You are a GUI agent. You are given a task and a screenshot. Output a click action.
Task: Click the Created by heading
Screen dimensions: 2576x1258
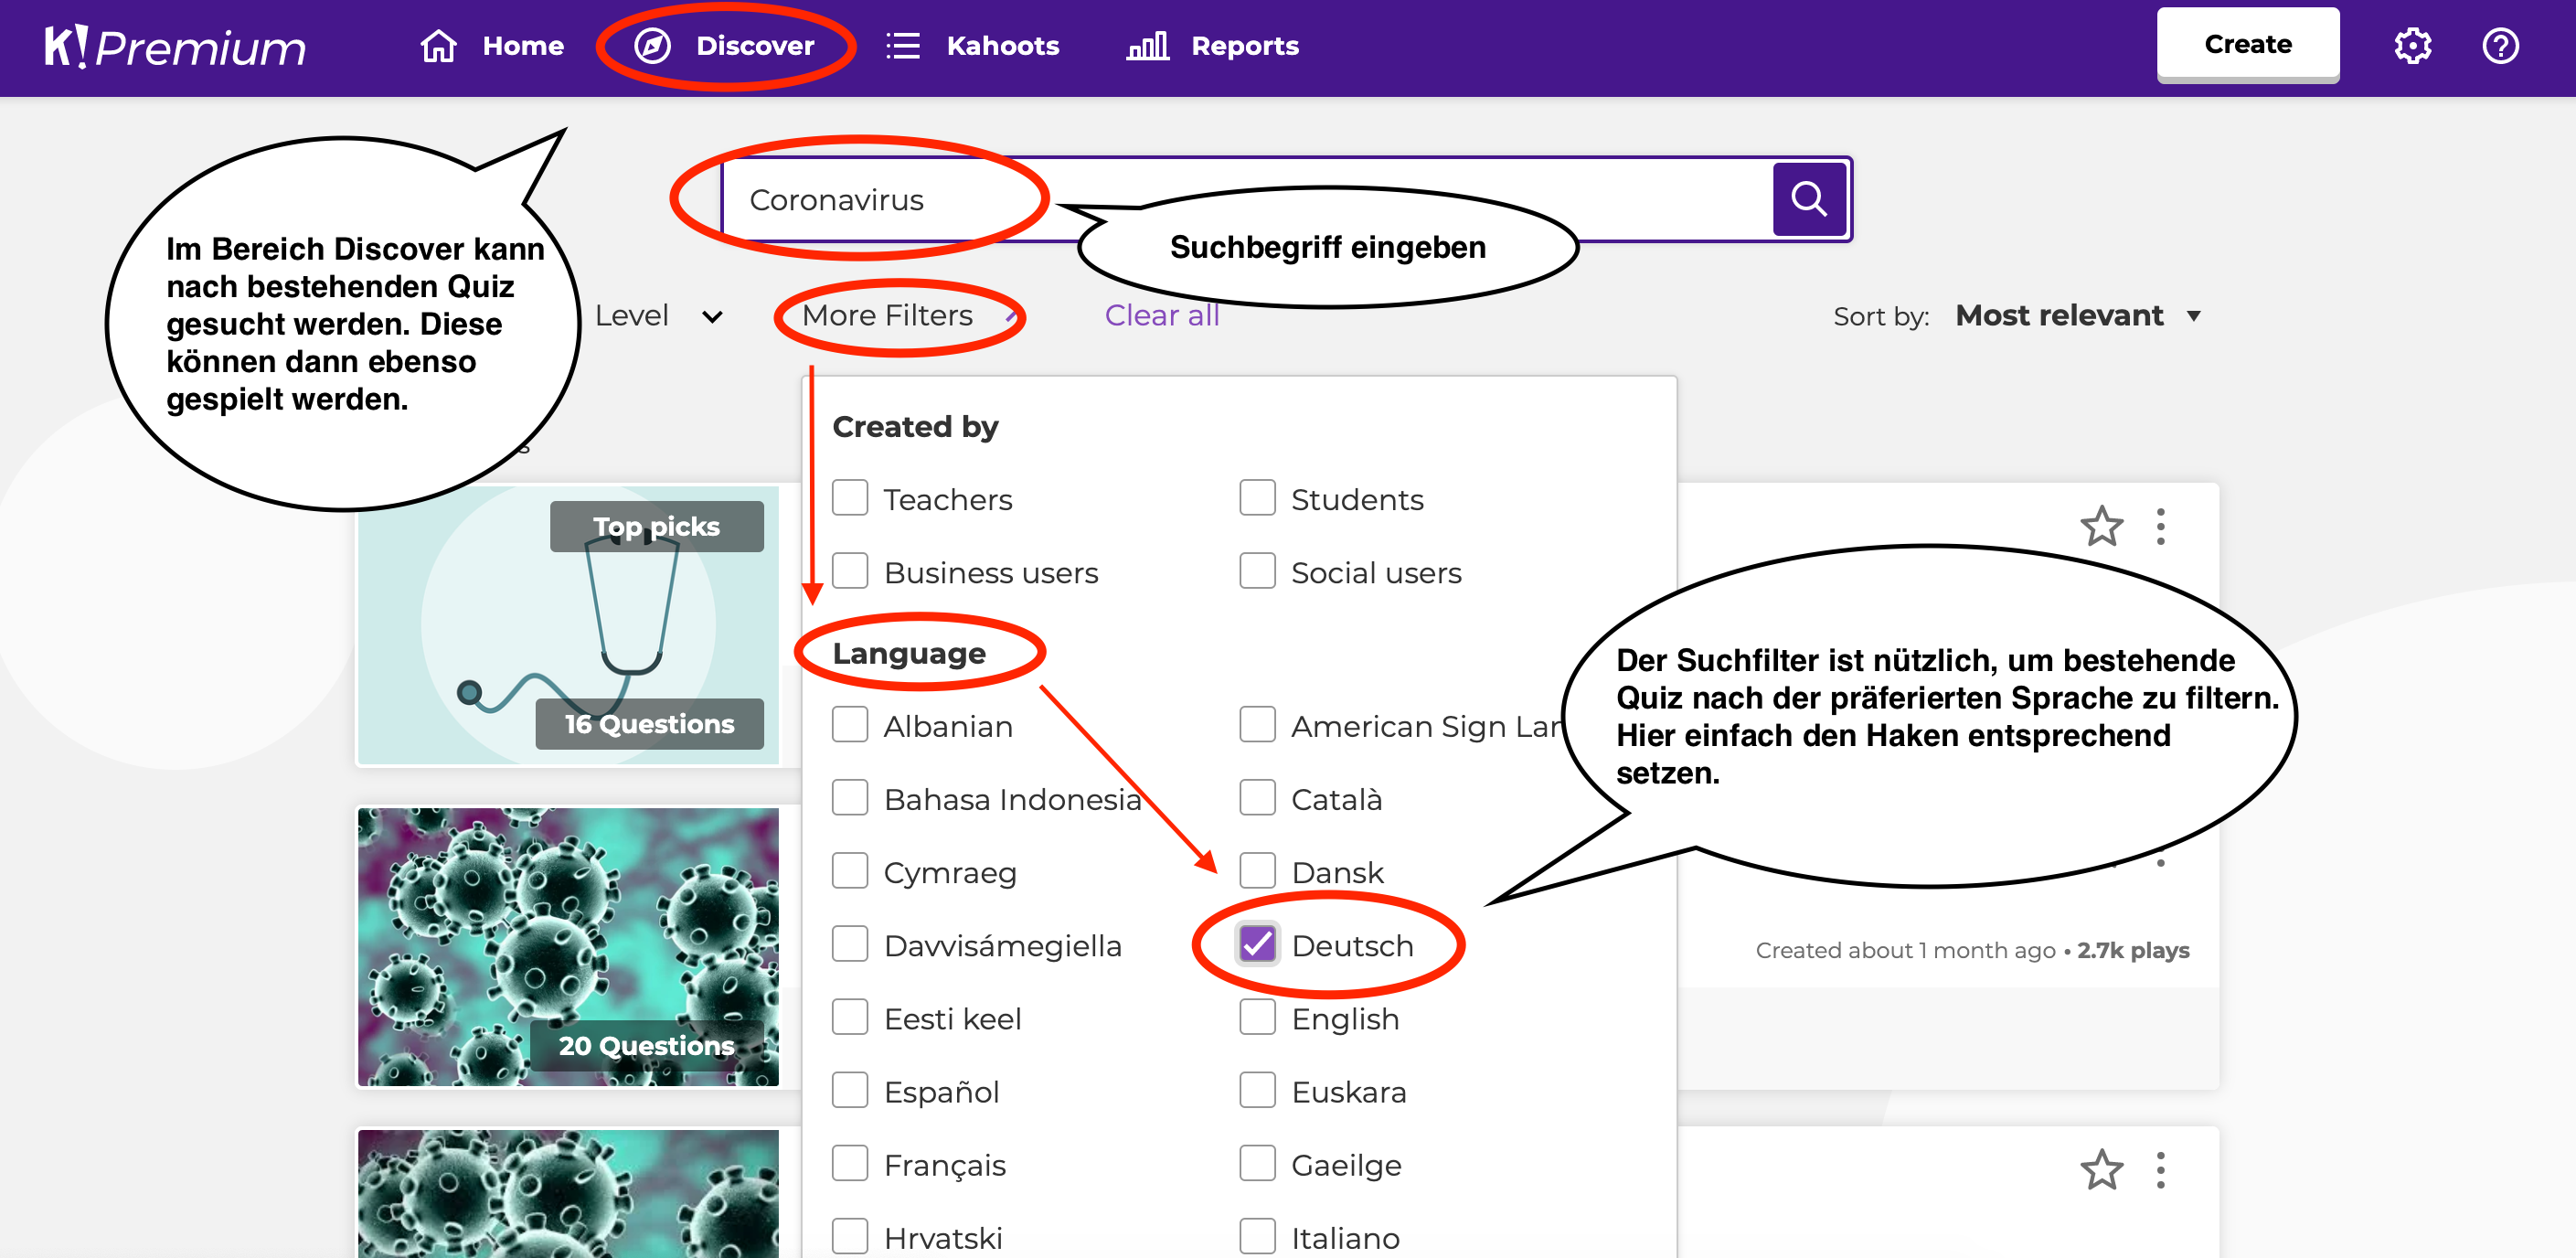[x=915, y=427]
